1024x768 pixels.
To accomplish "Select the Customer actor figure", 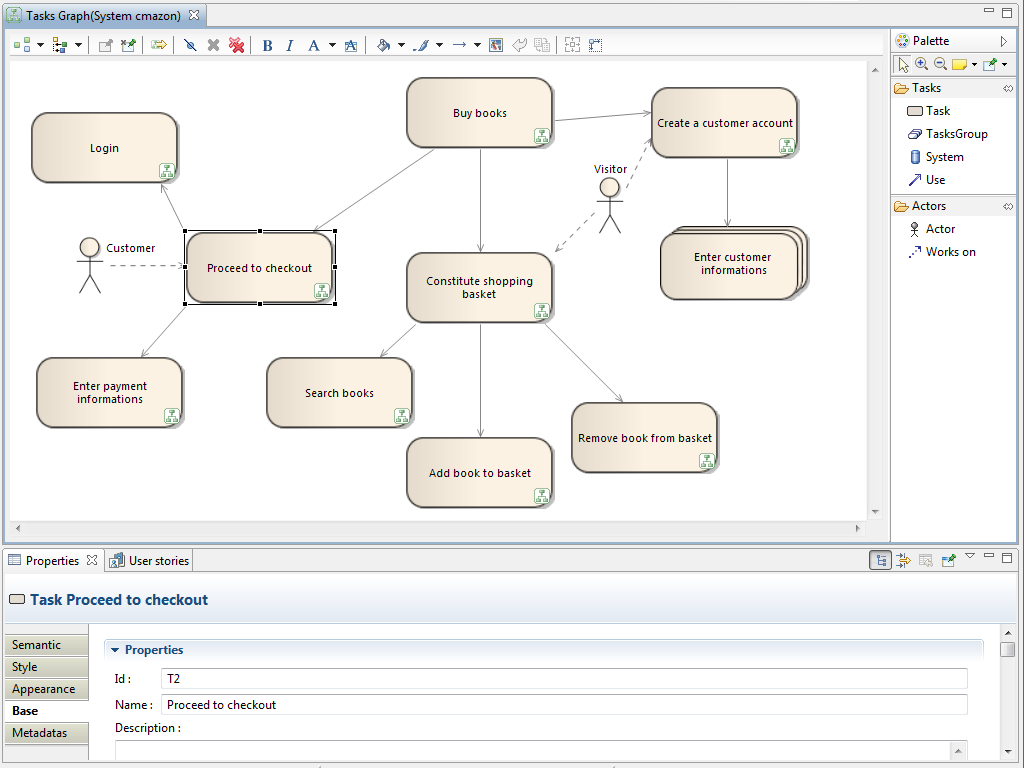I will (x=89, y=265).
